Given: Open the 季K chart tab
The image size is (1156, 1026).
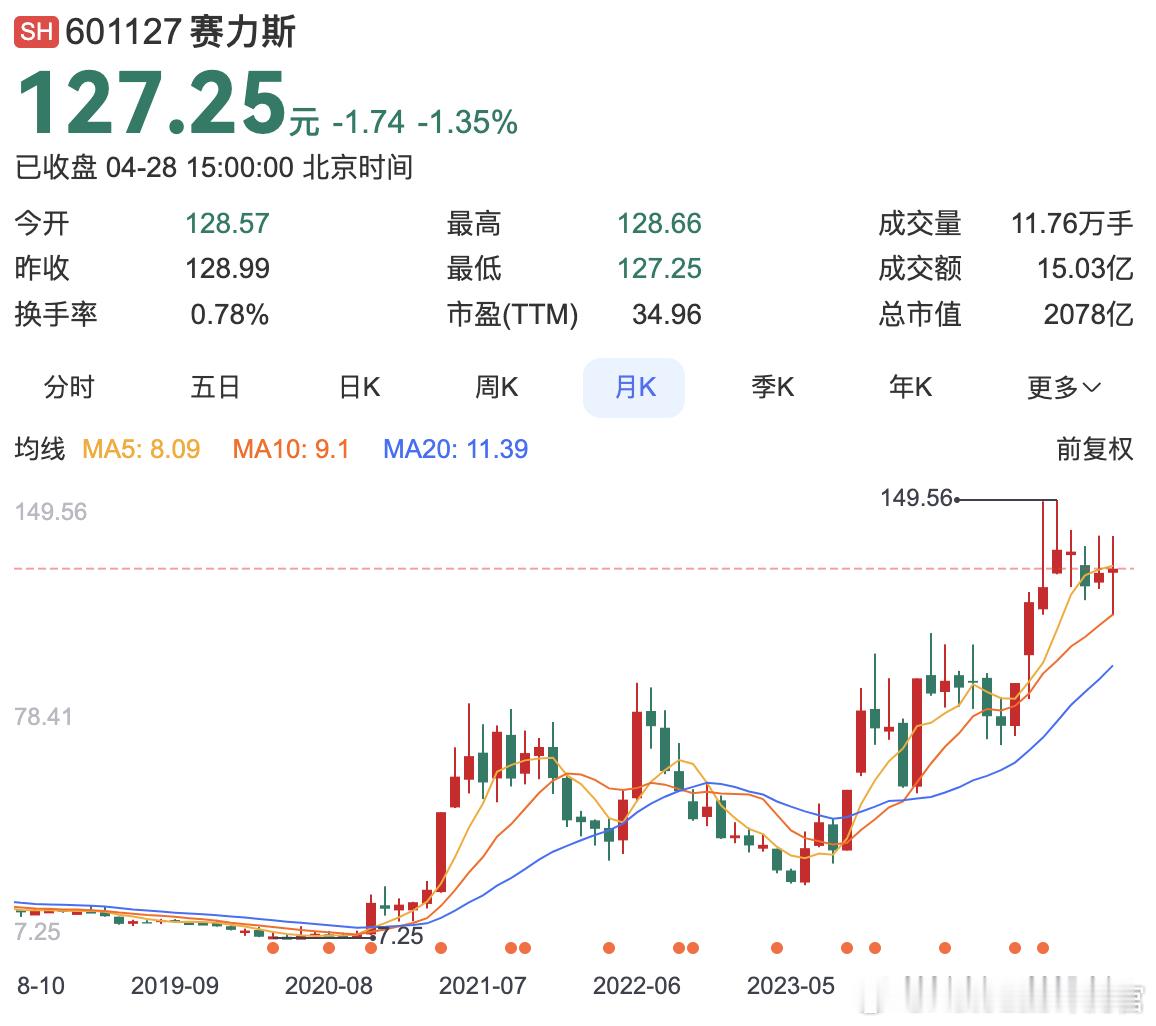Looking at the screenshot, I should point(773,387).
